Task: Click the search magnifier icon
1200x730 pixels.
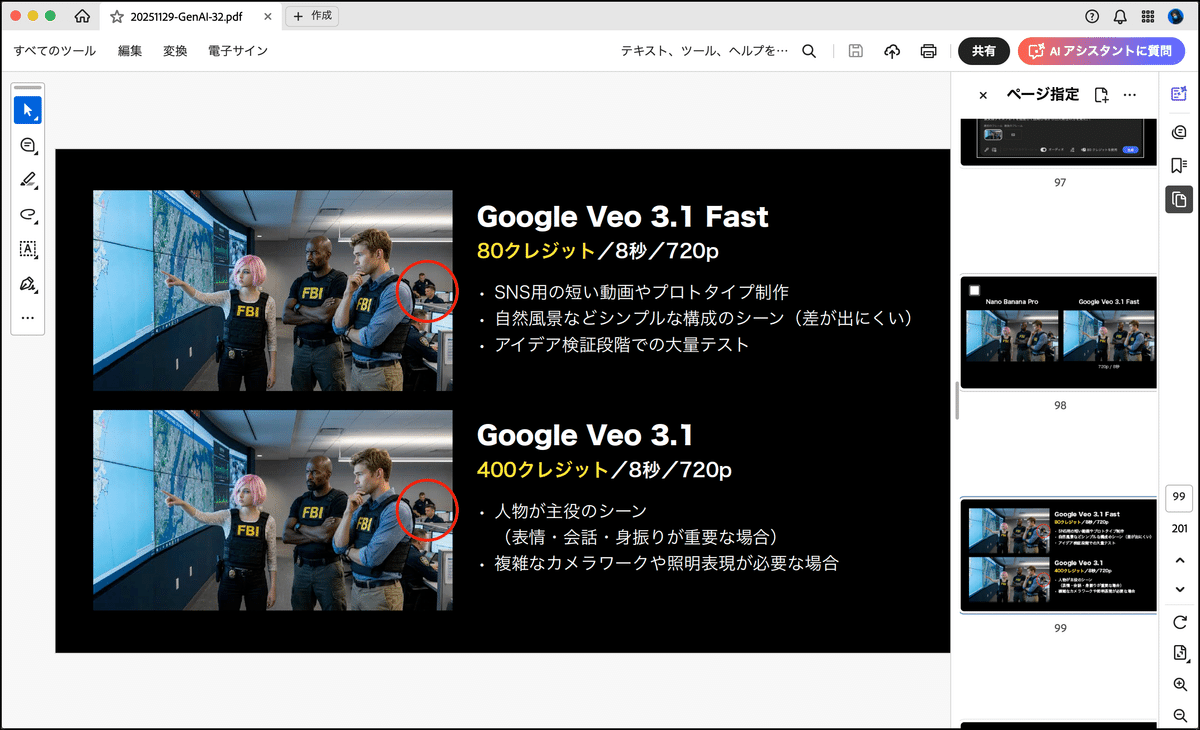Action: click(809, 51)
